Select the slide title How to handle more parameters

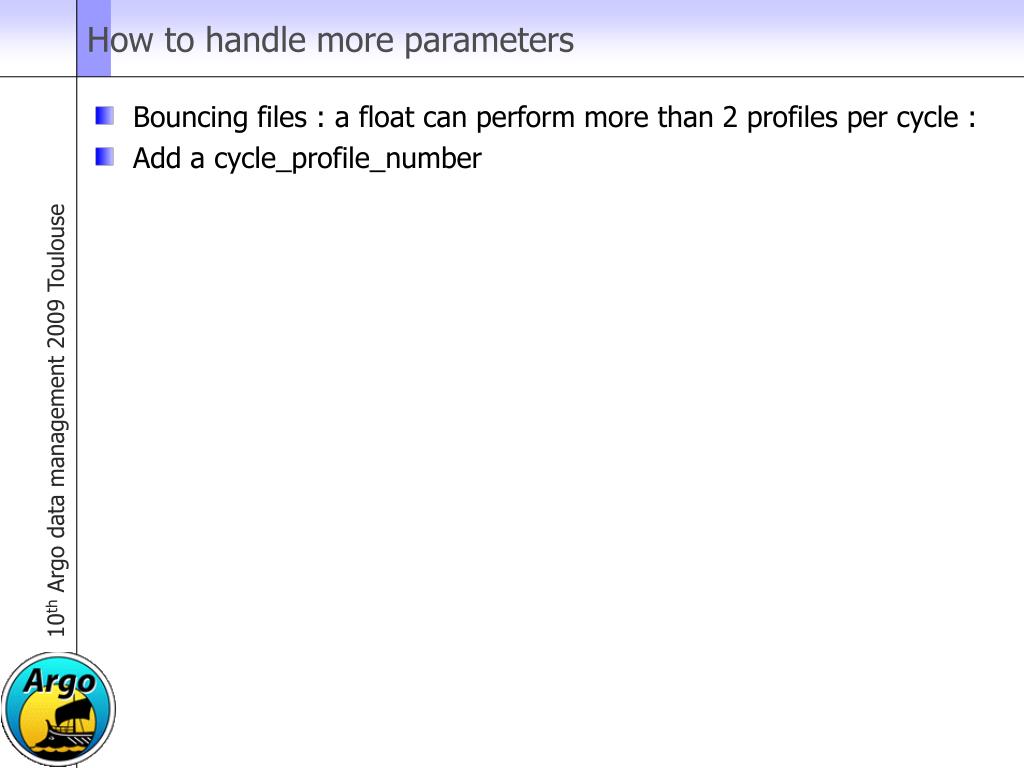330,40
